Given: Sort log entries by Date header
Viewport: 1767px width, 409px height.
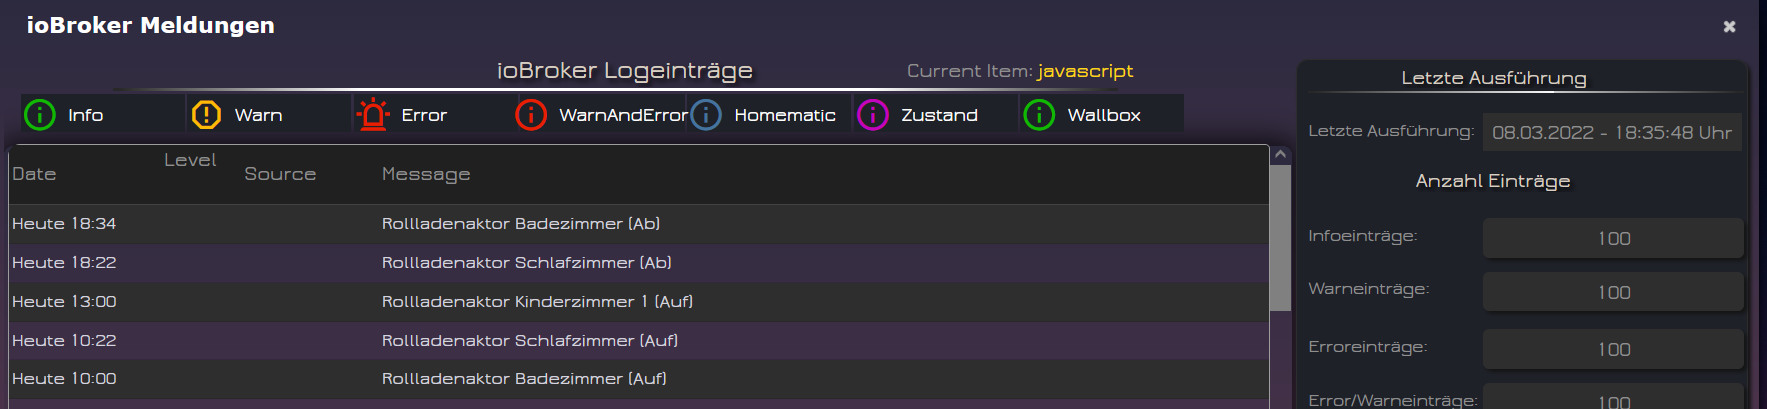Looking at the screenshot, I should tap(34, 174).
